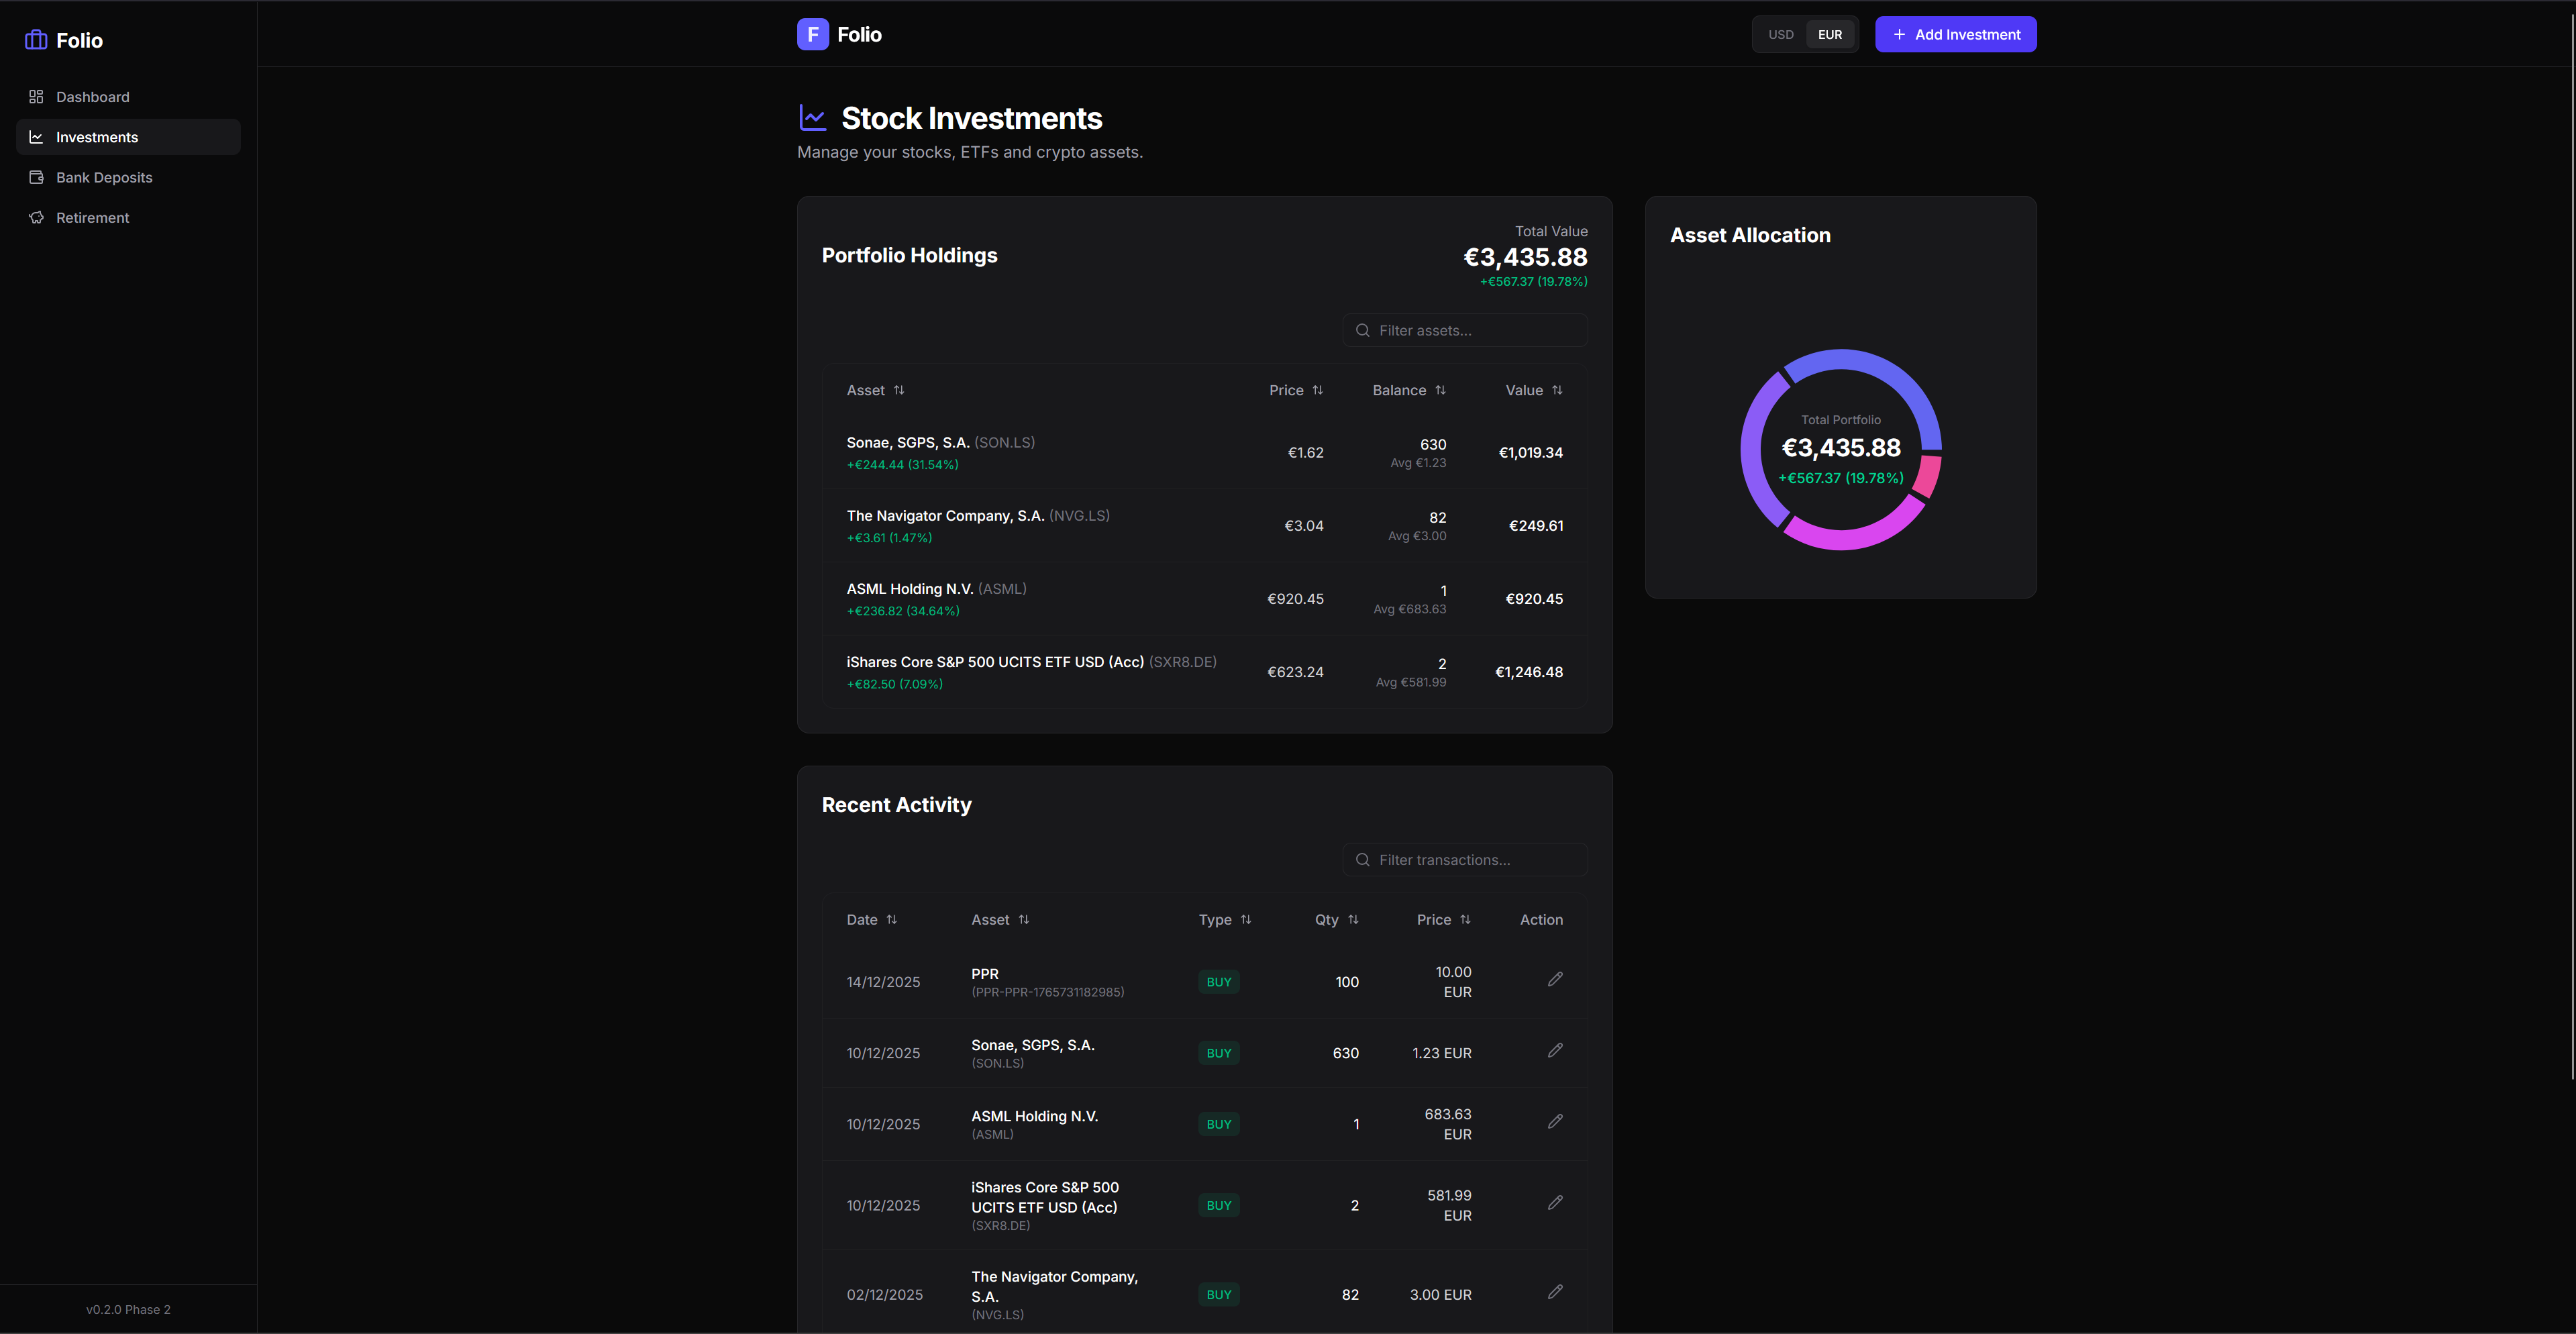Click the Filter transactions input field
The width and height of the screenshot is (2576, 1334).
click(1465, 859)
